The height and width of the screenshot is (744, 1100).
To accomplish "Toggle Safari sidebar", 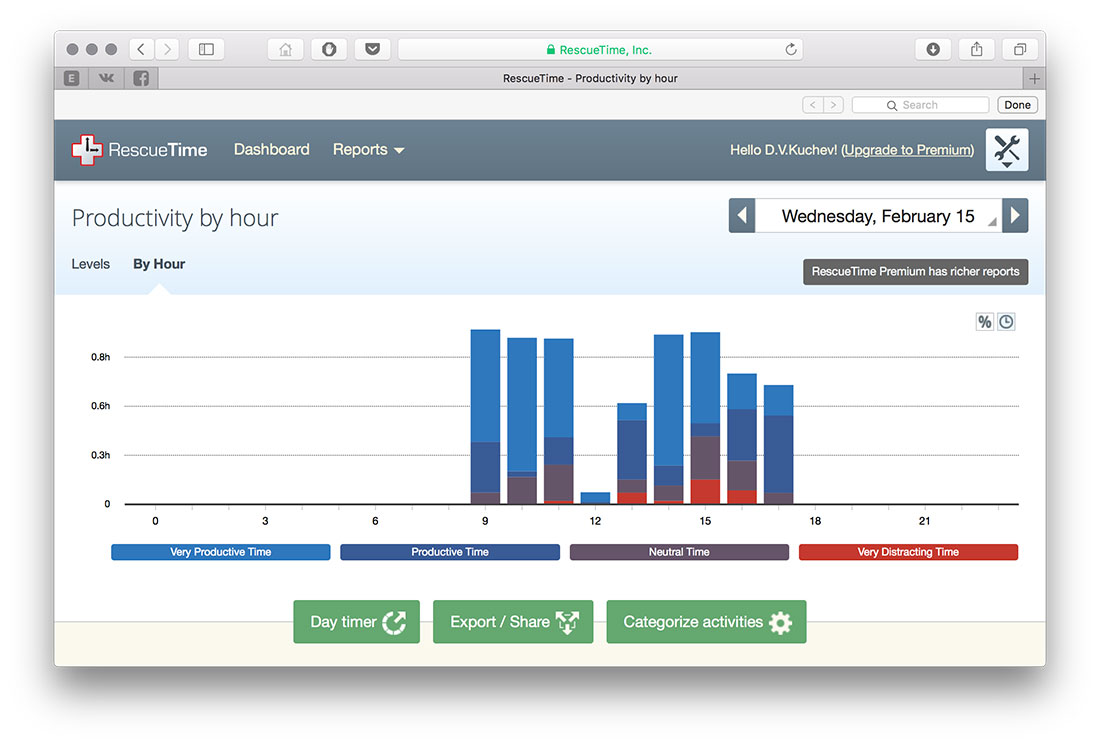I will 206,49.
